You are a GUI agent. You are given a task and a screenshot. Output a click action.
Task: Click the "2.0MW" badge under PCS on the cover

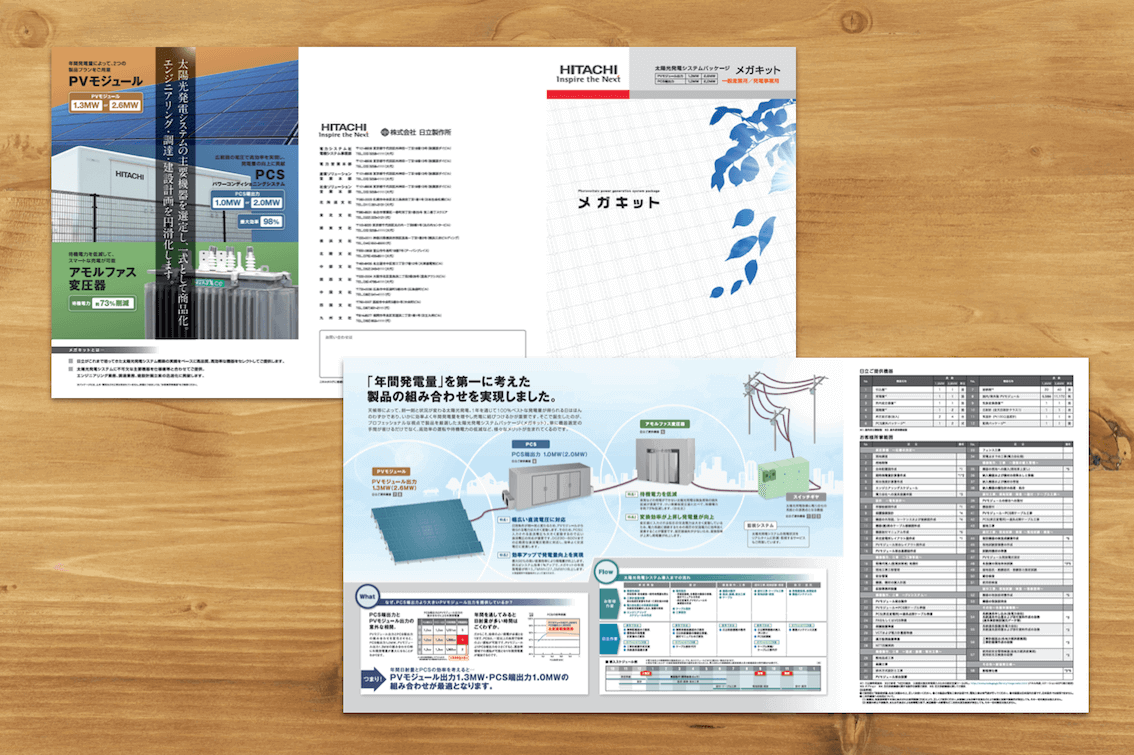266,203
